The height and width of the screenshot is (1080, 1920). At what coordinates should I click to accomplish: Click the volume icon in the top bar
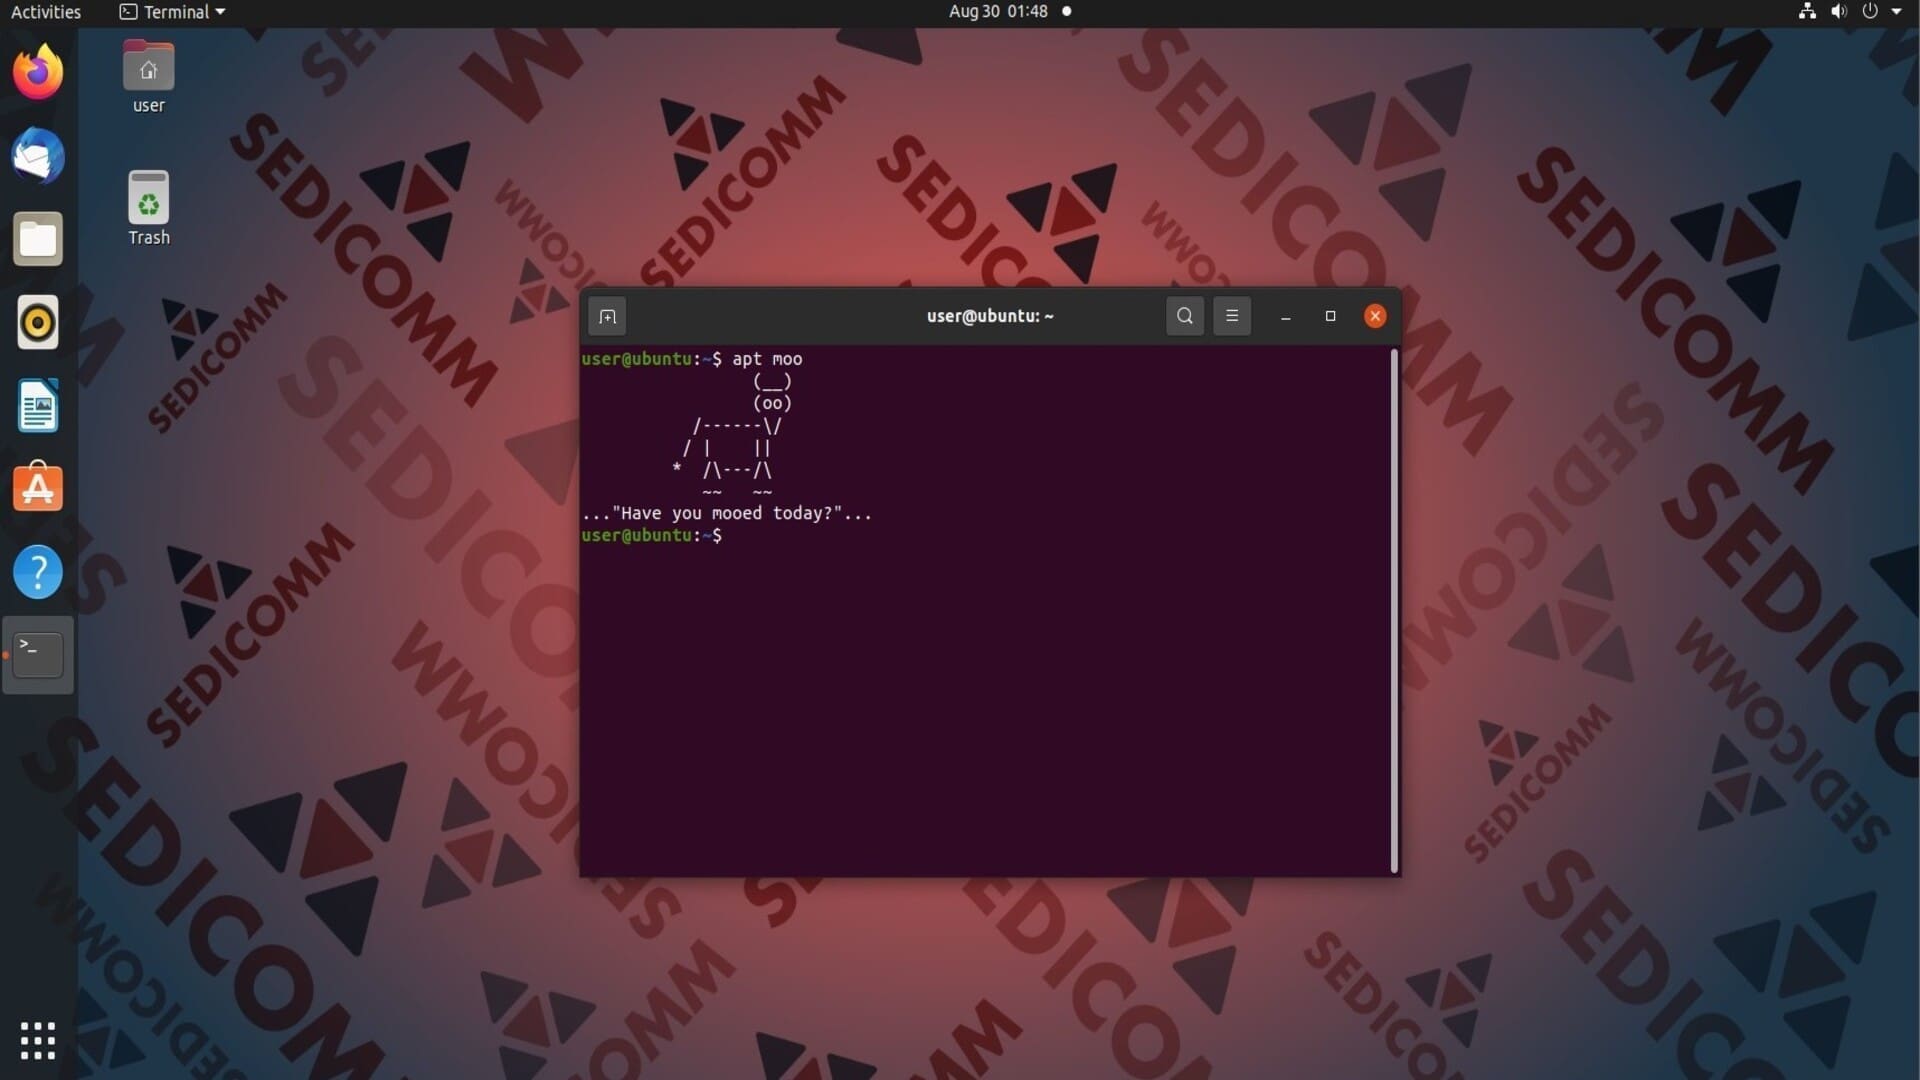tap(1838, 12)
